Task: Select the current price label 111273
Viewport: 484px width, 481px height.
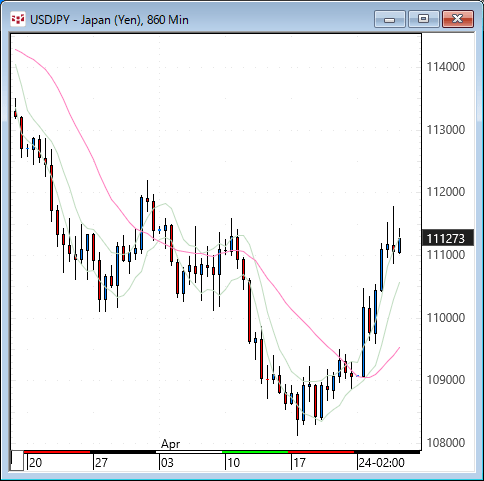Action: pyautogui.click(x=448, y=238)
